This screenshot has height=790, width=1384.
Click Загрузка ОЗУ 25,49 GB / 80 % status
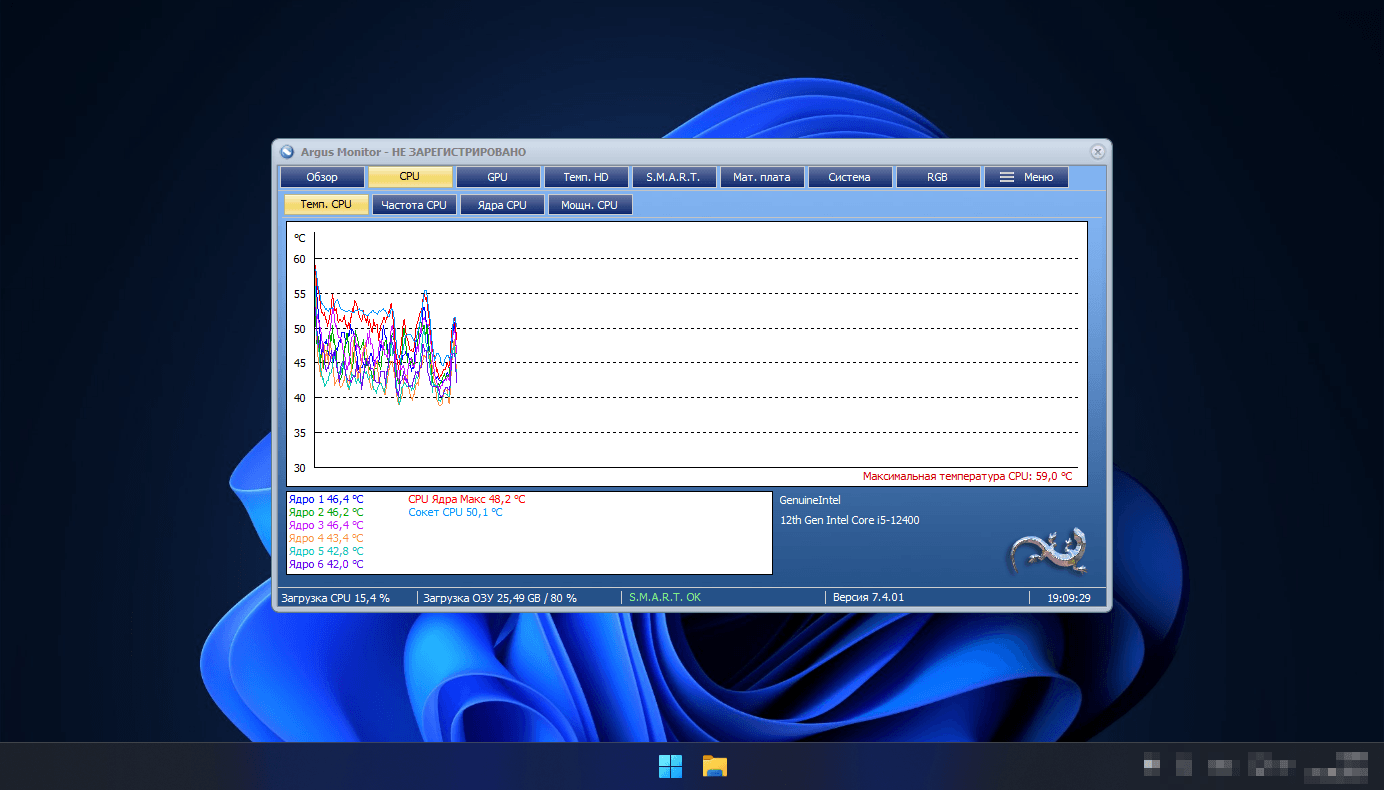[x=500, y=598]
